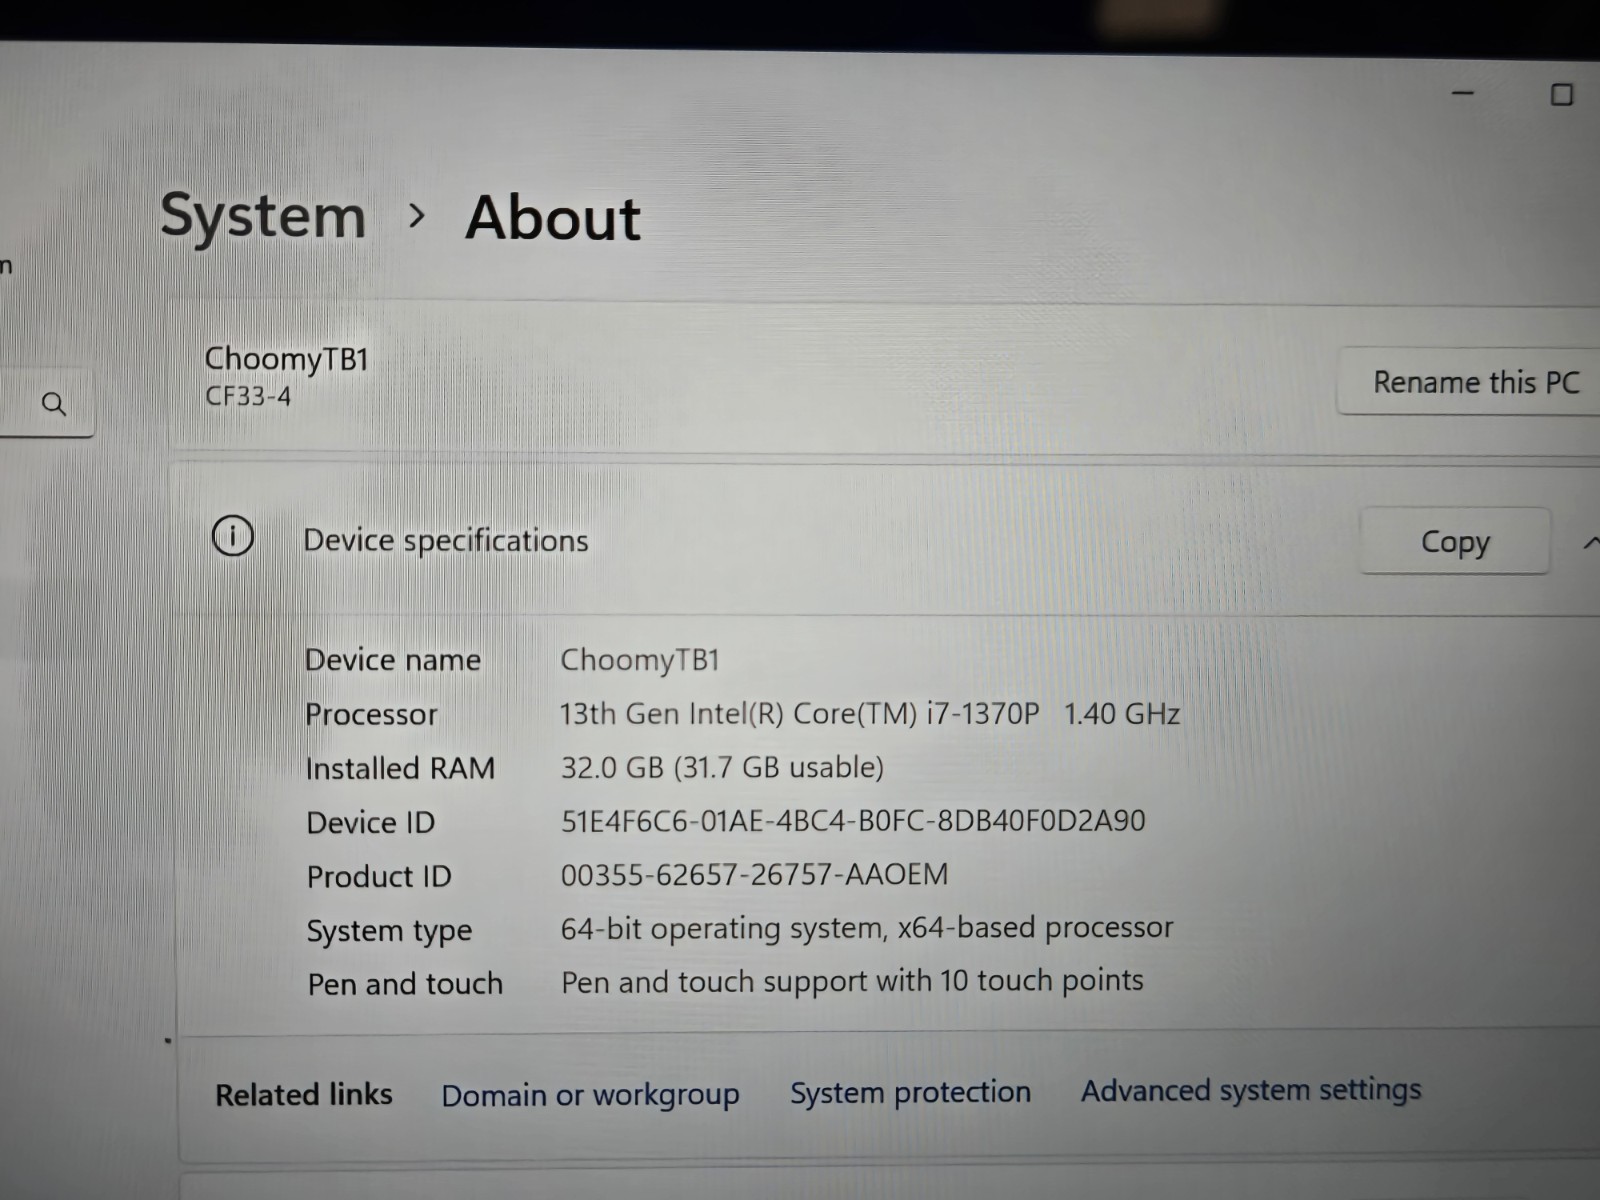The image size is (1600, 1200).
Task: Click the ChoomyTB1 name in header card
Action: click(286, 358)
